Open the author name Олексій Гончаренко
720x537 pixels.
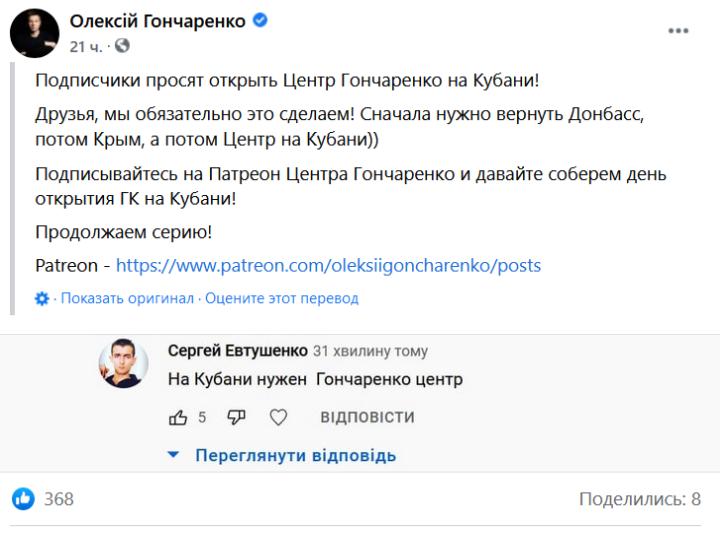157,22
